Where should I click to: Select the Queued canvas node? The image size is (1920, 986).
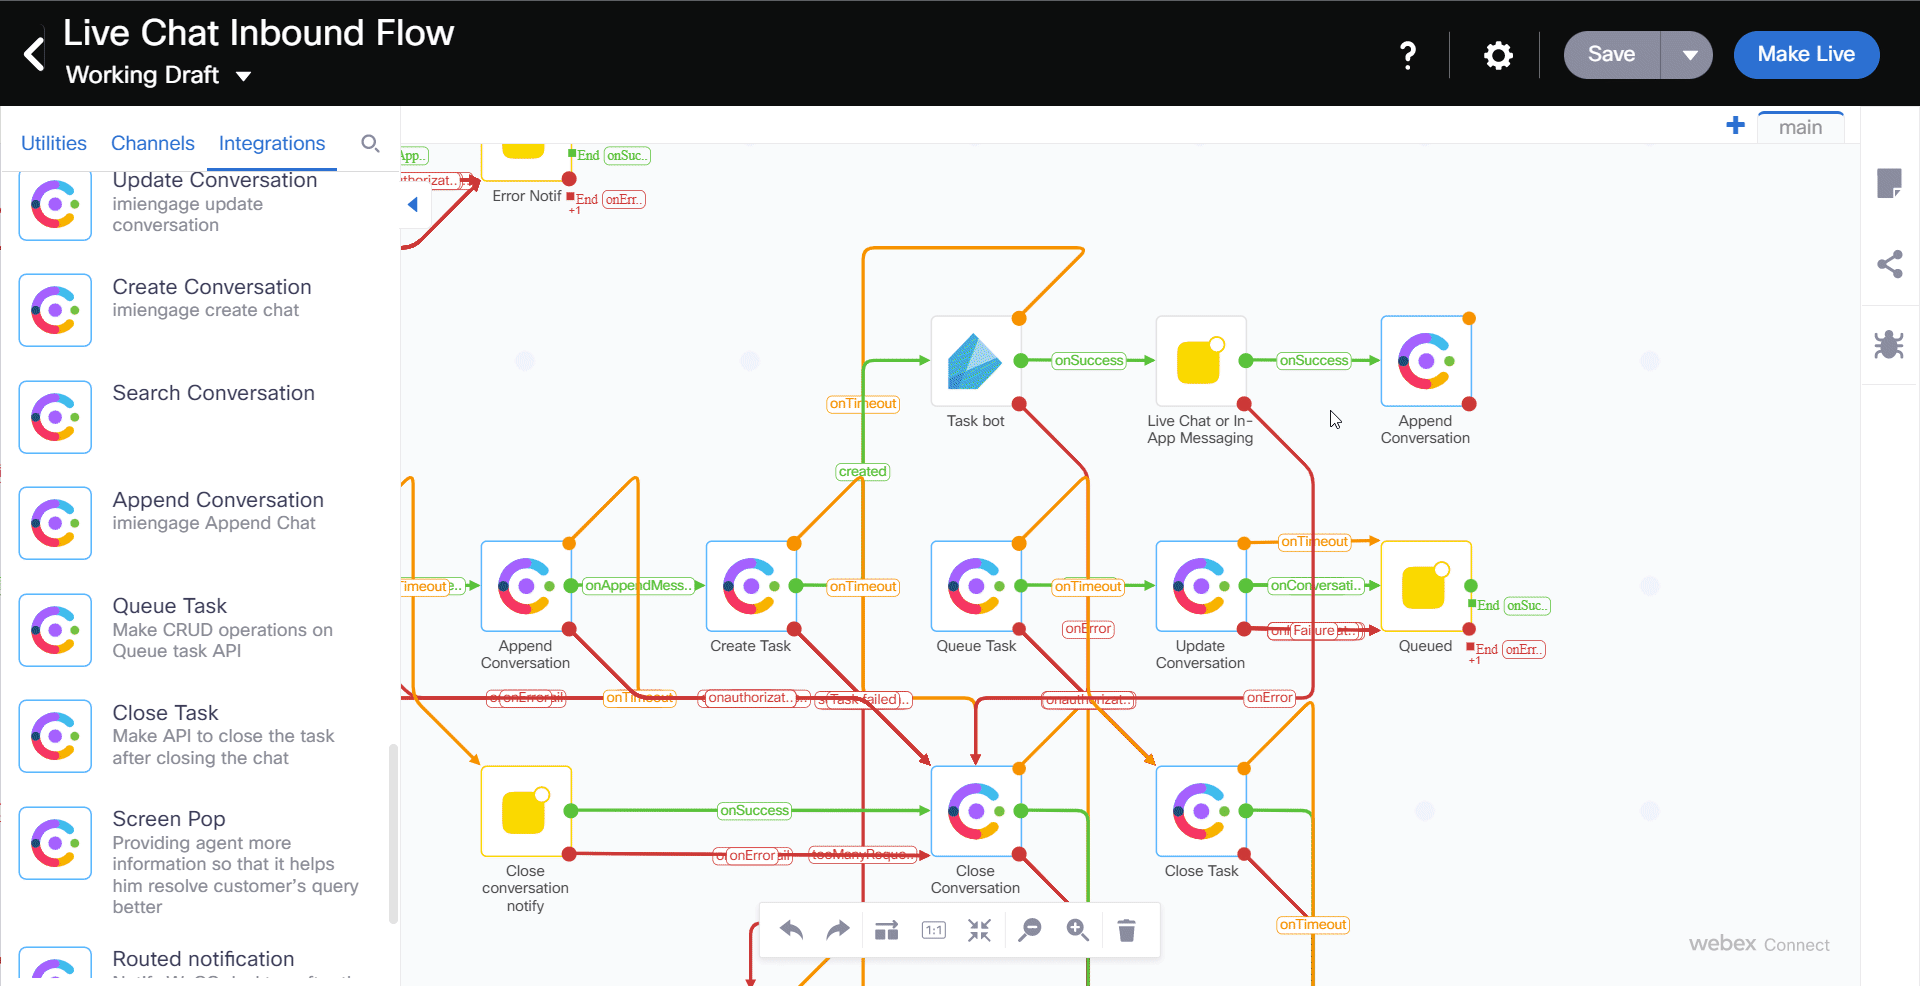point(1425,586)
